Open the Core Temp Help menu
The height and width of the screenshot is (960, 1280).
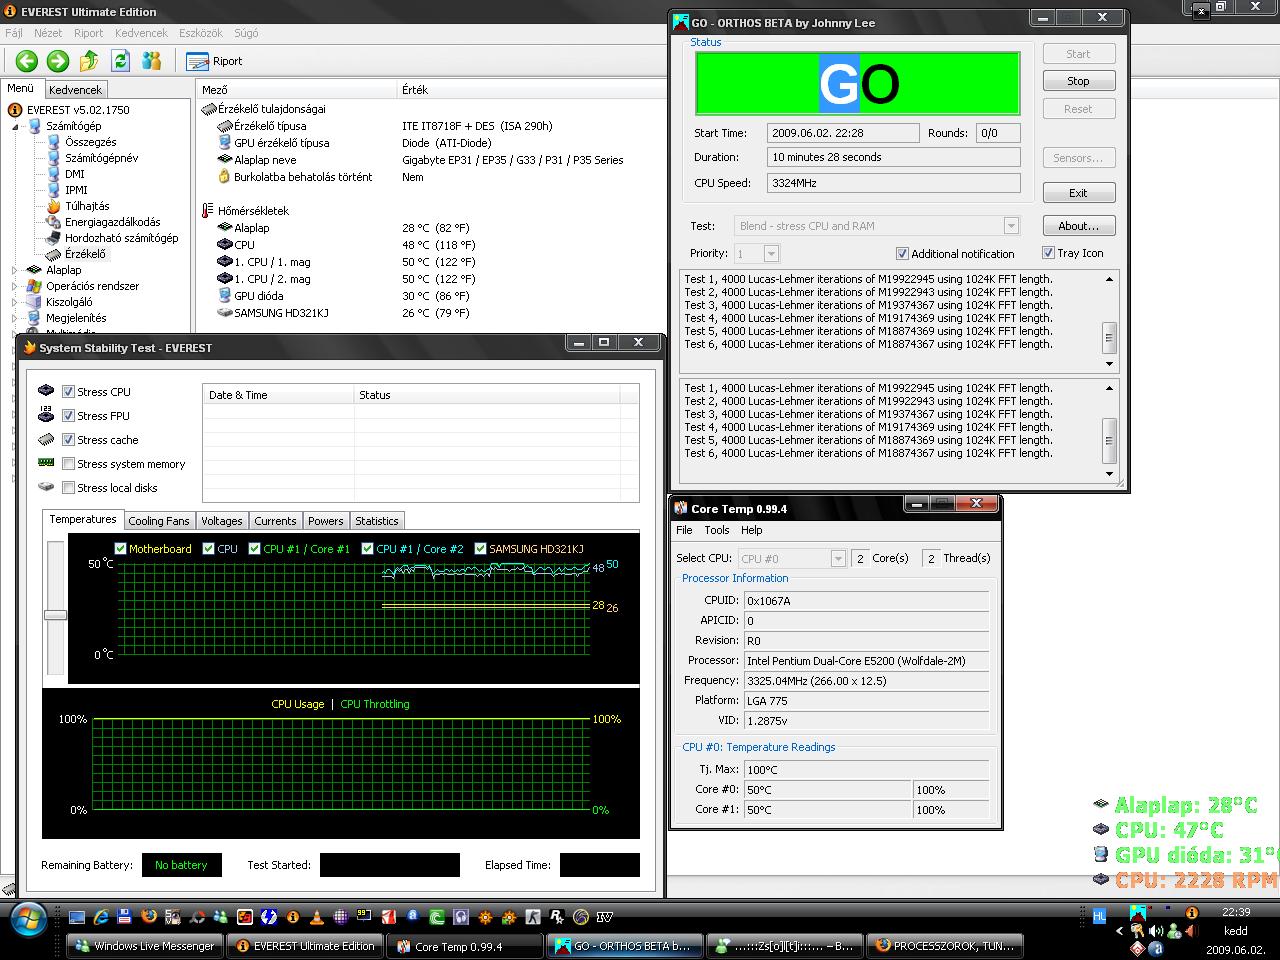coord(751,530)
